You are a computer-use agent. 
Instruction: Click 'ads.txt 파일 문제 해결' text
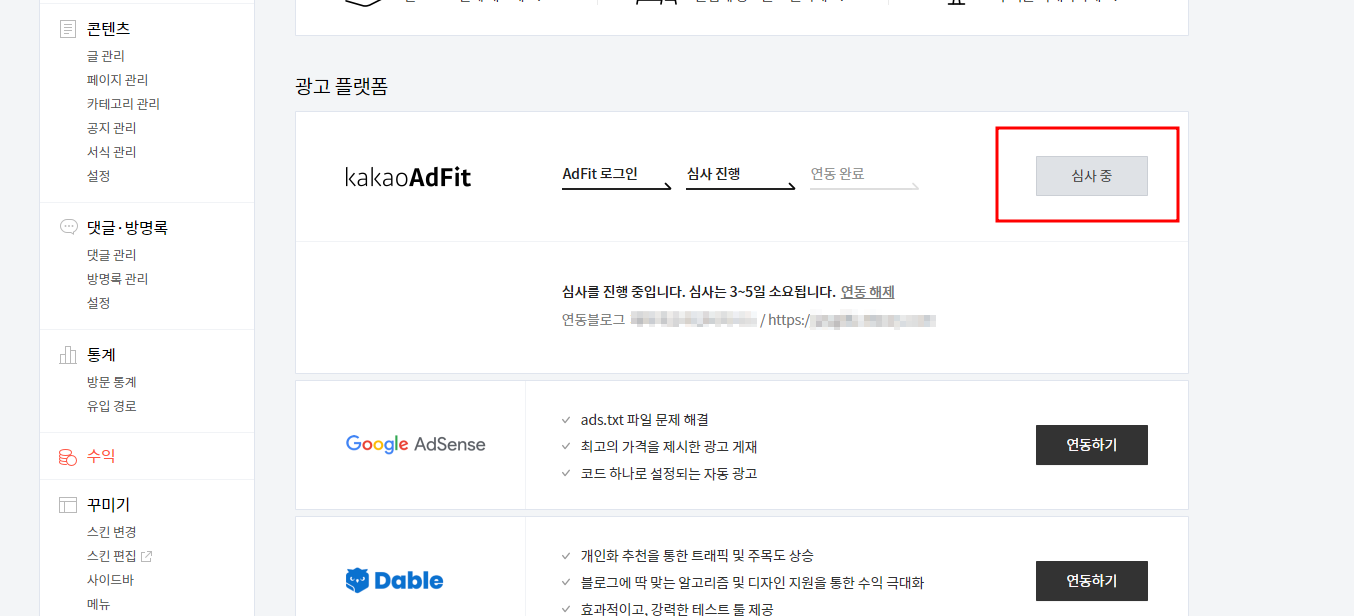pyautogui.click(x=645, y=420)
